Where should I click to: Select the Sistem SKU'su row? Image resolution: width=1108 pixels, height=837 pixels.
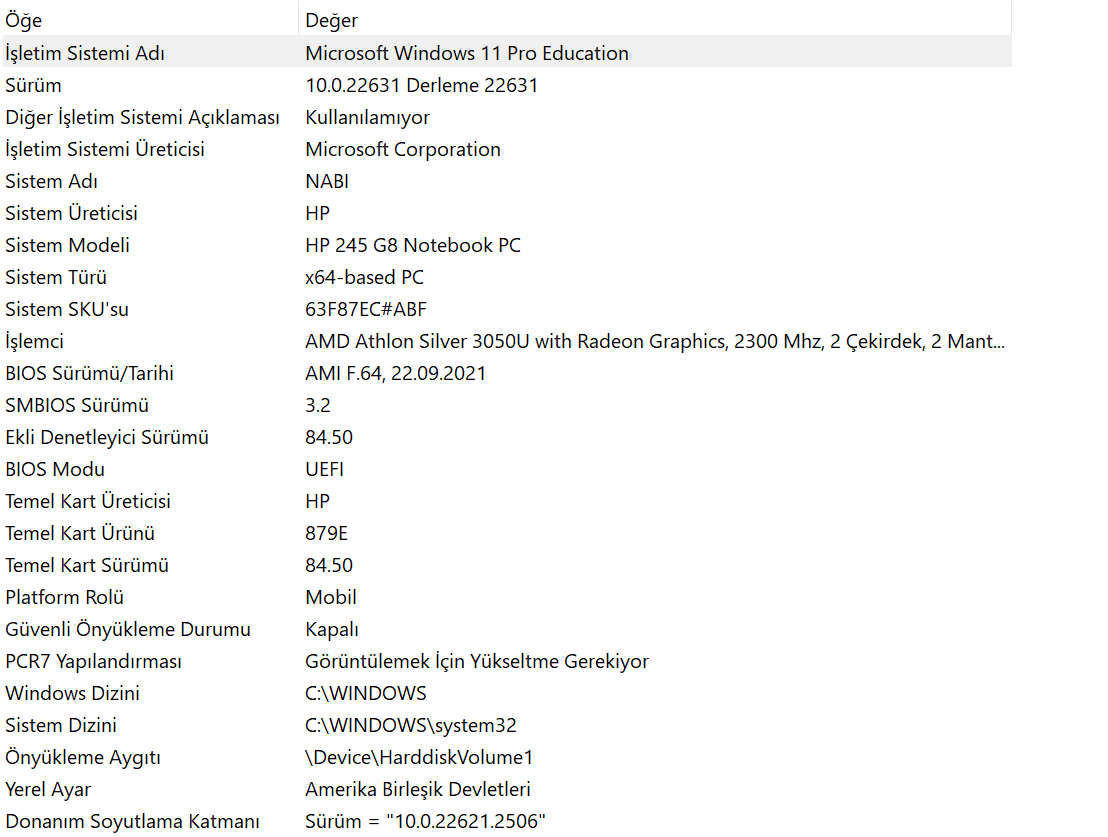(x=507, y=309)
